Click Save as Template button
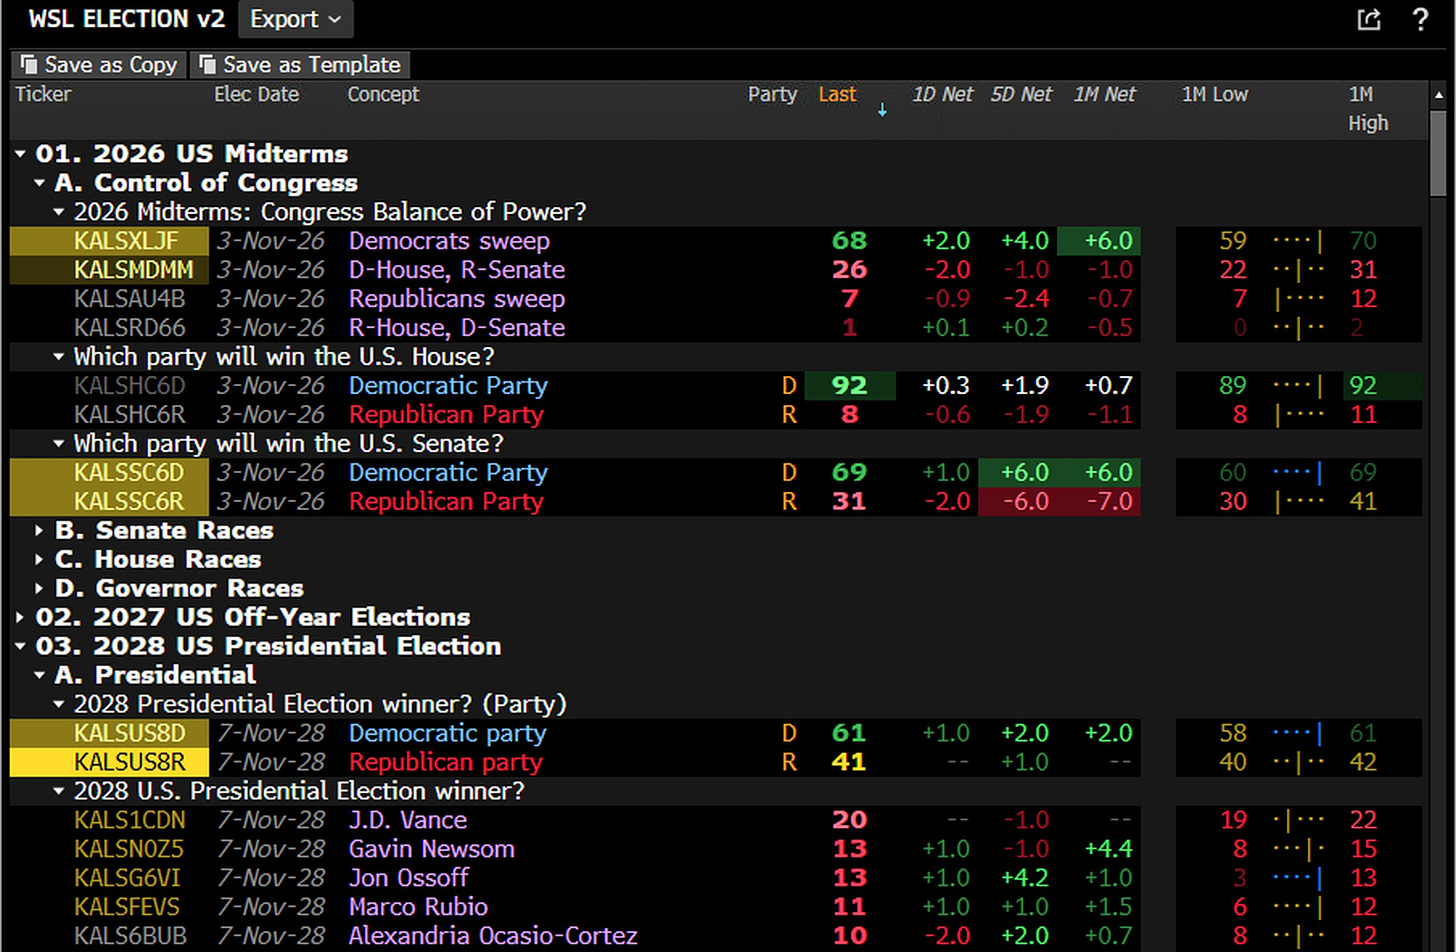1456x952 pixels. click(x=300, y=65)
